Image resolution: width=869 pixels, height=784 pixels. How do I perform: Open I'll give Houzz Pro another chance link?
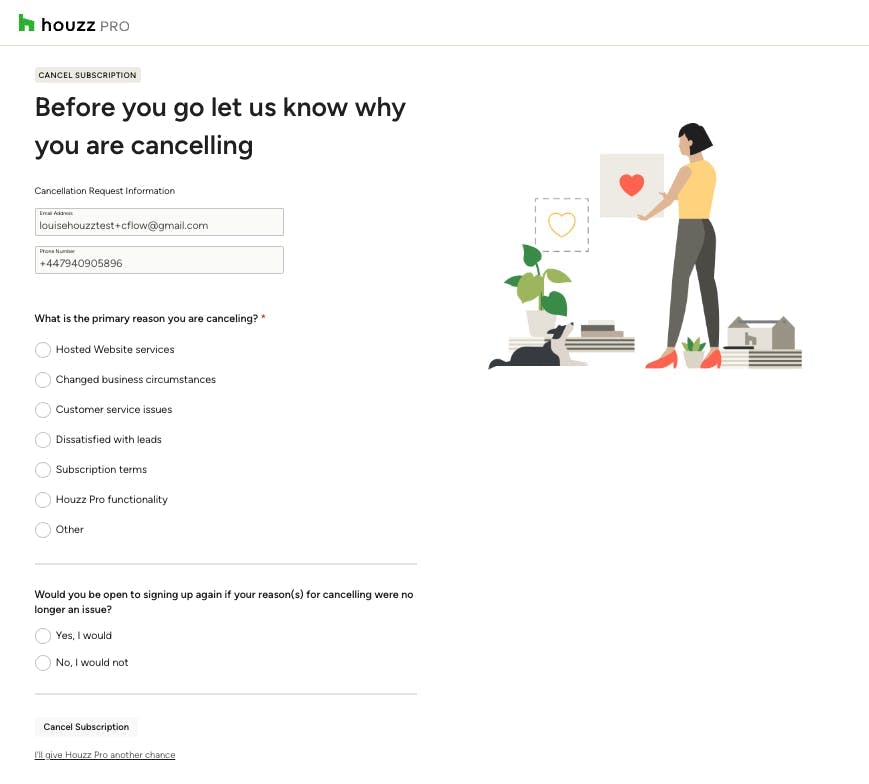pyautogui.click(x=105, y=755)
